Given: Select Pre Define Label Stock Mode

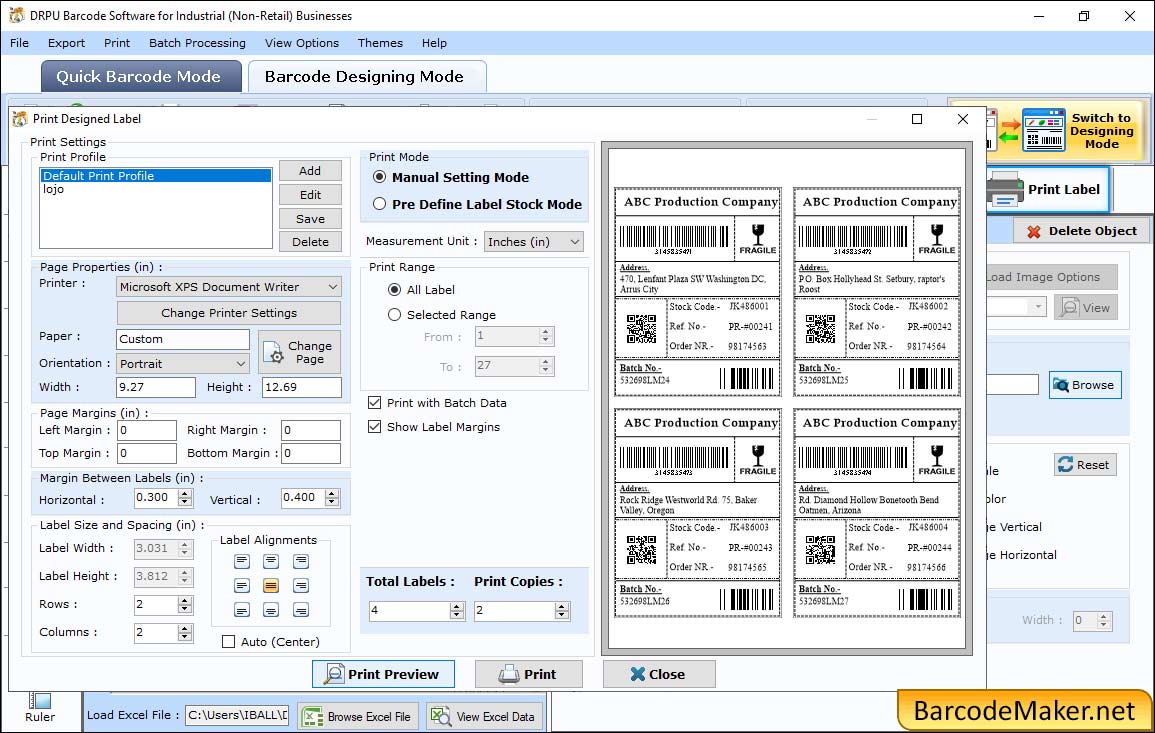Looking at the screenshot, I should tap(379, 204).
